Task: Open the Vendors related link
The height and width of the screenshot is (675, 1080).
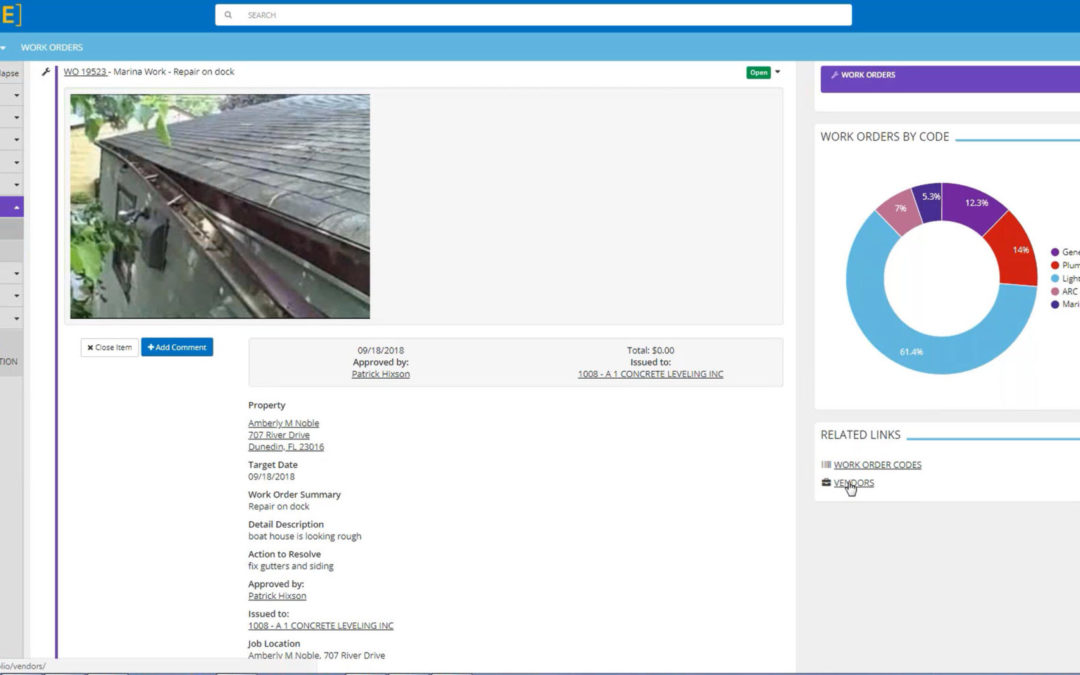Action: tap(854, 483)
